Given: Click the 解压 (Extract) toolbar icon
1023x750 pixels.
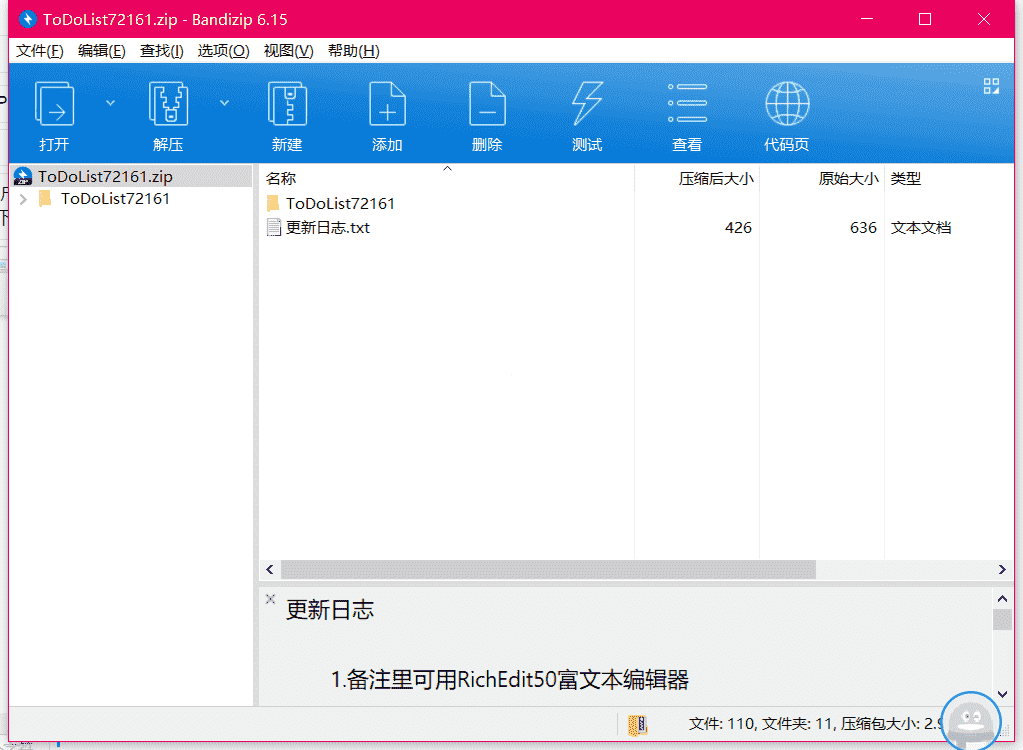Looking at the screenshot, I should point(168,104).
